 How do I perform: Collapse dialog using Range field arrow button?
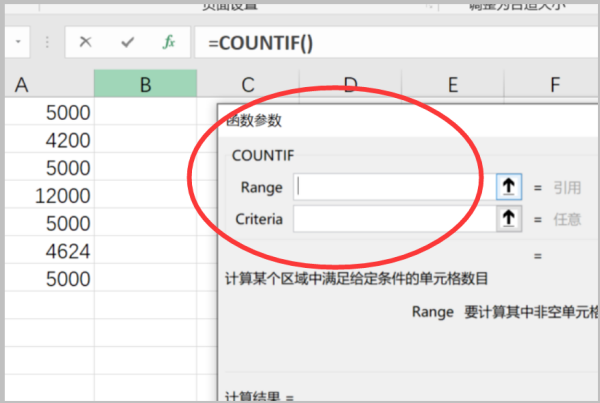(x=509, y=187)
